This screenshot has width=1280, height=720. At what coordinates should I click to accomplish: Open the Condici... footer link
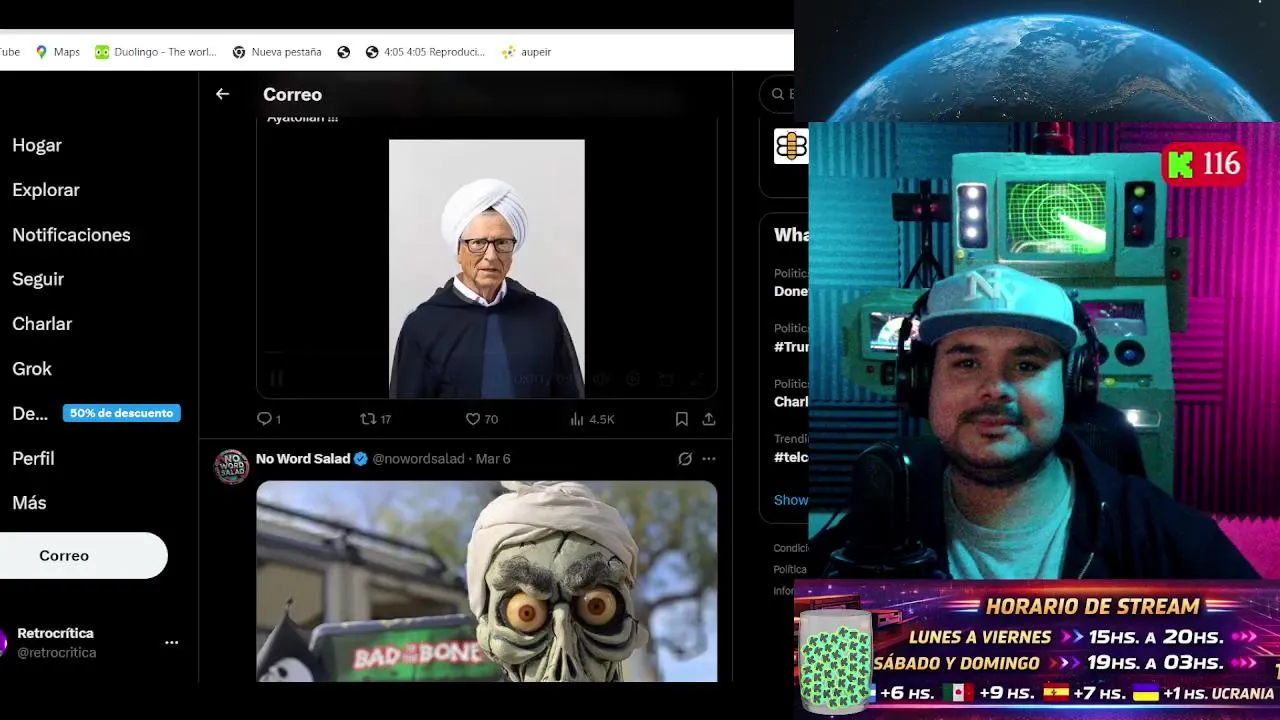pyautogui.click(x=790, y=548)
